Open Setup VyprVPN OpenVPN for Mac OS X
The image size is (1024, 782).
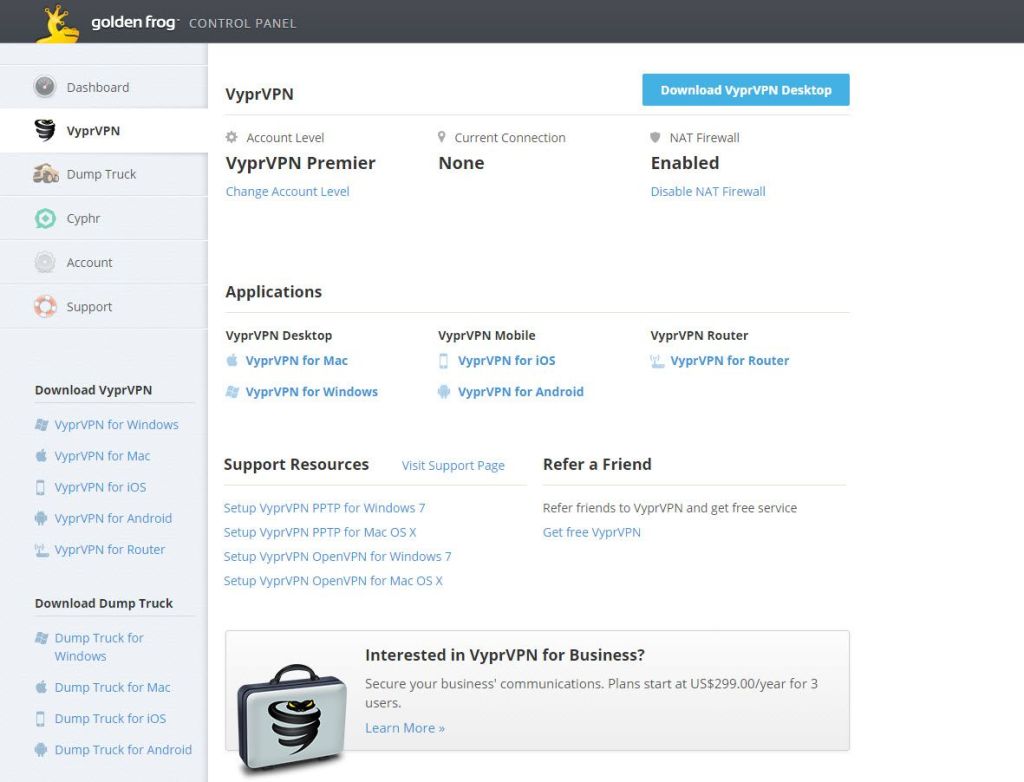point(333,581)
